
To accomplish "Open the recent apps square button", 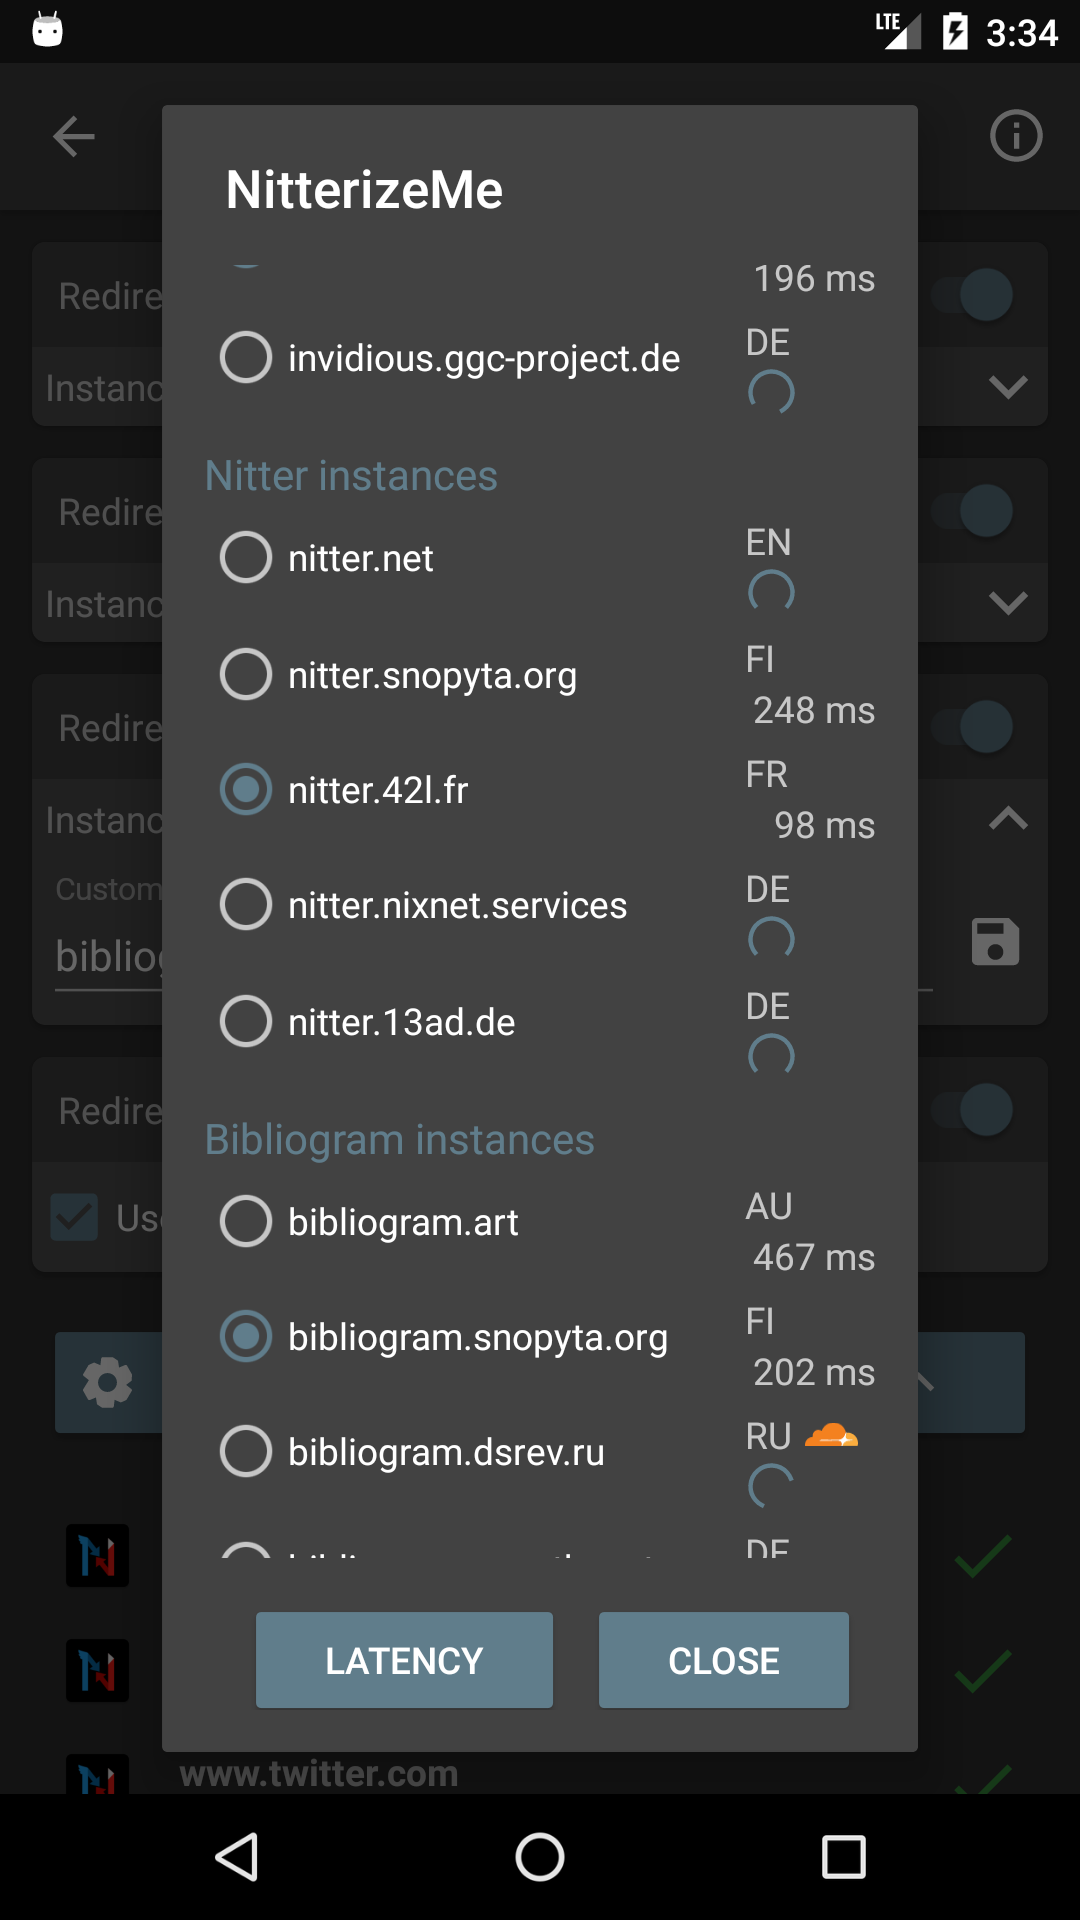I will click(843, 1857).
